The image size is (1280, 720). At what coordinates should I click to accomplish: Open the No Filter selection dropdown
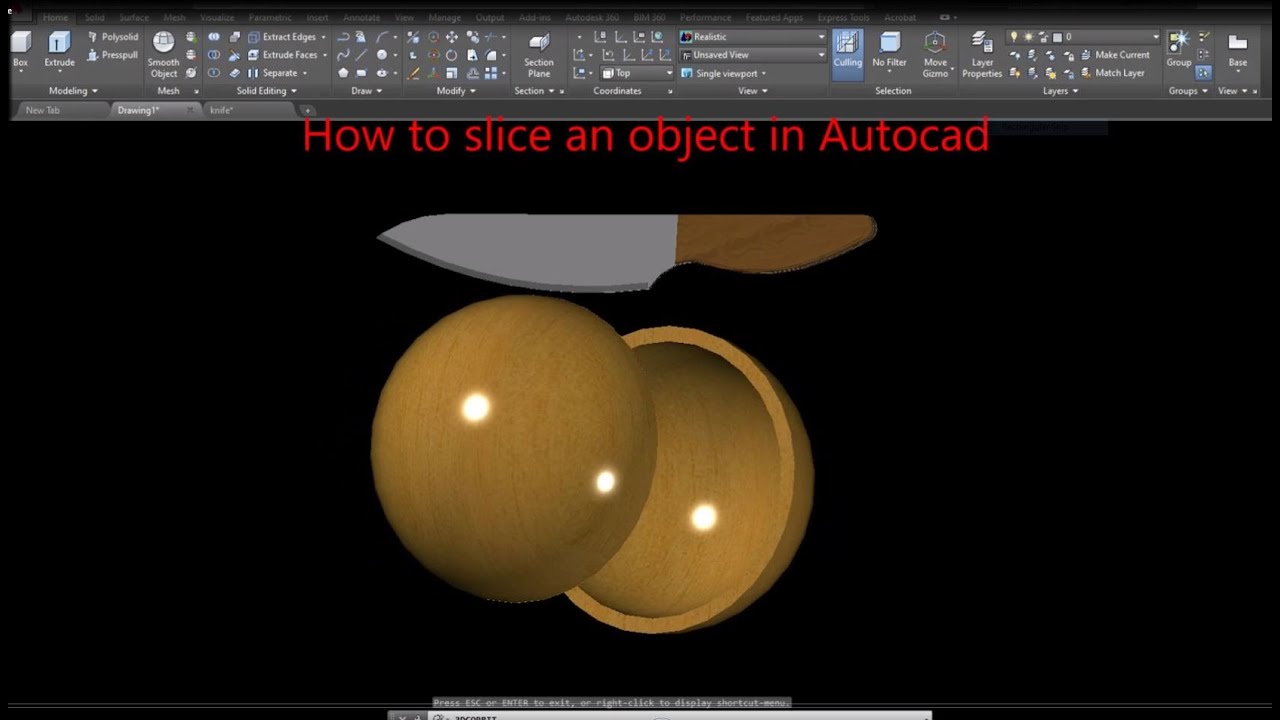point(889,52)
